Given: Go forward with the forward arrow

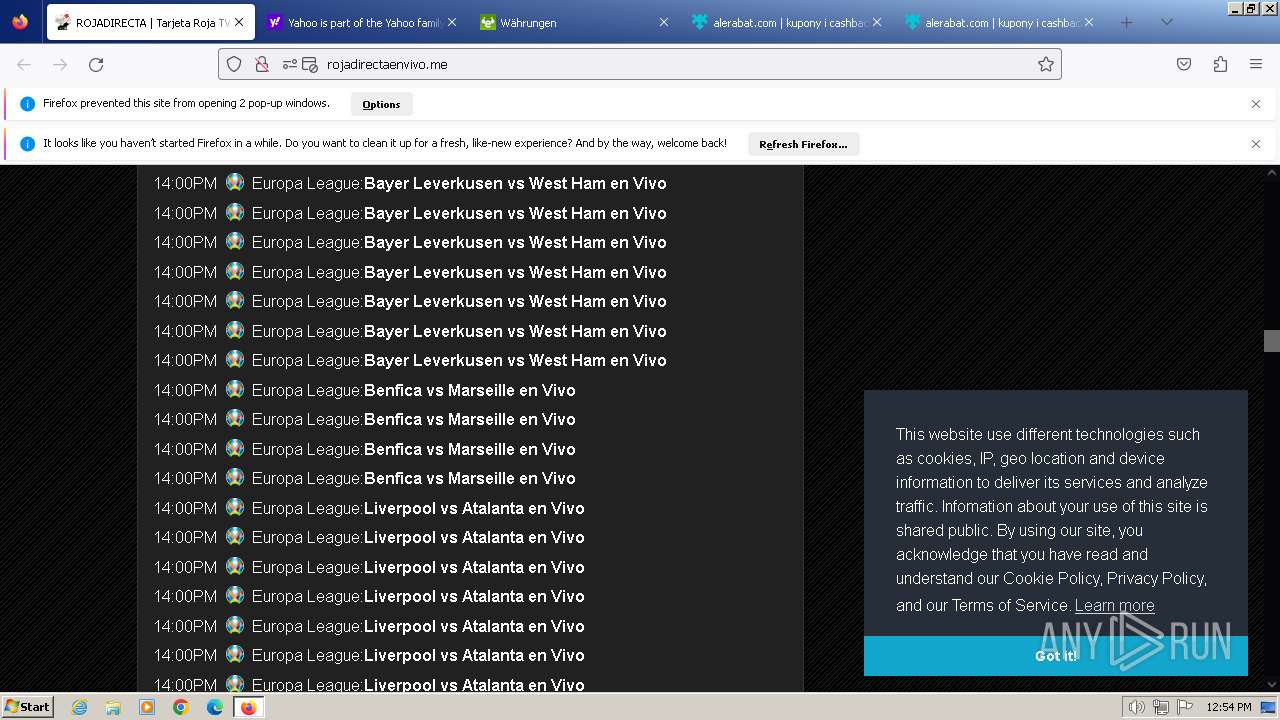Looking at the screenshot, I should point(60,64).
